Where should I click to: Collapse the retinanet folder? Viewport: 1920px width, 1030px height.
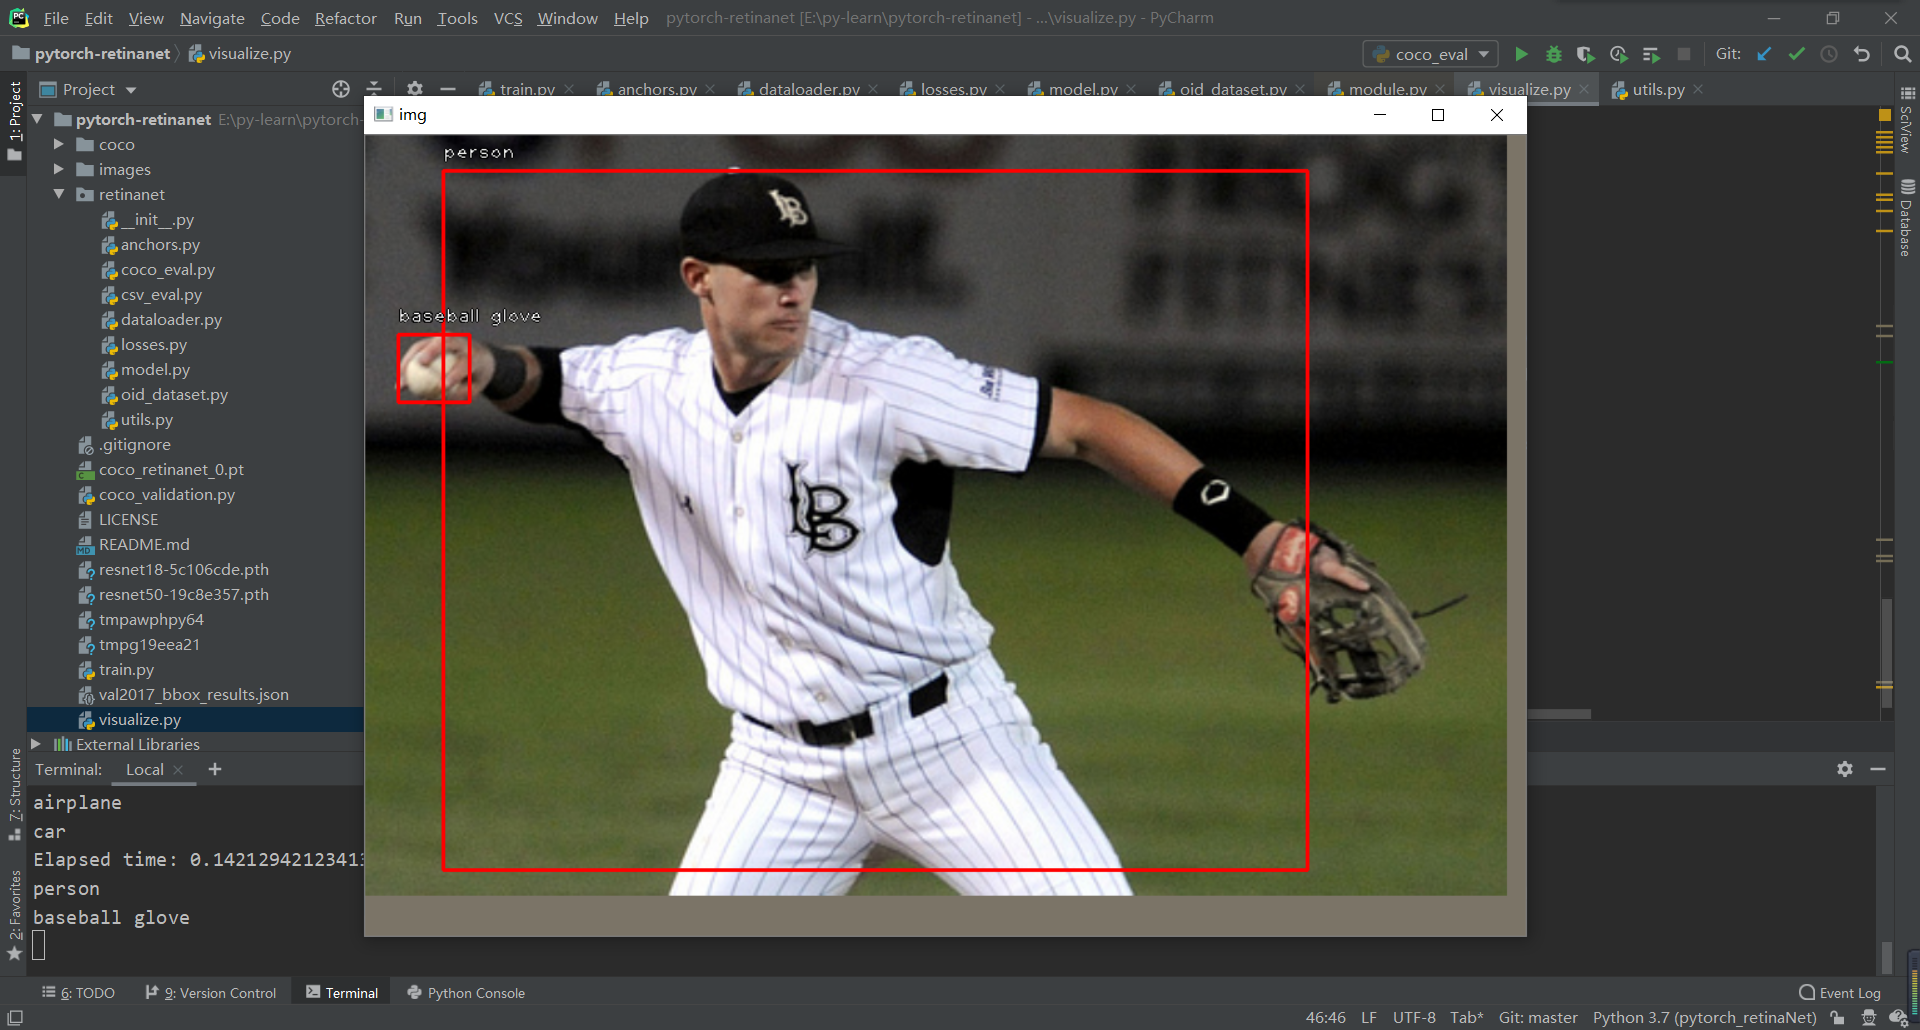pyautogui.click(x=59, y=195)
